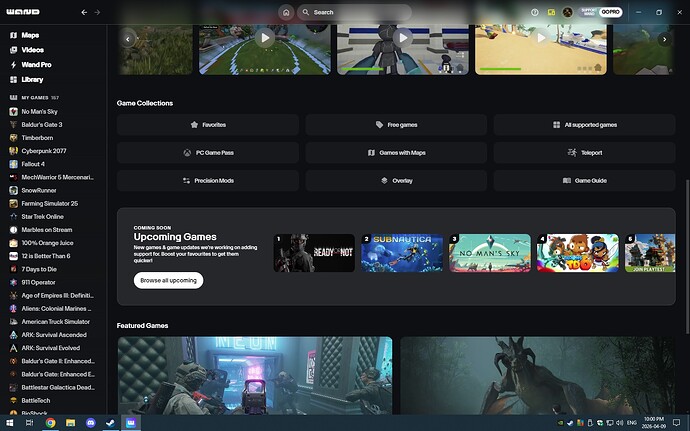Click the GO PRO button
The width and height of the screenshot is (690, 431).
610,12
